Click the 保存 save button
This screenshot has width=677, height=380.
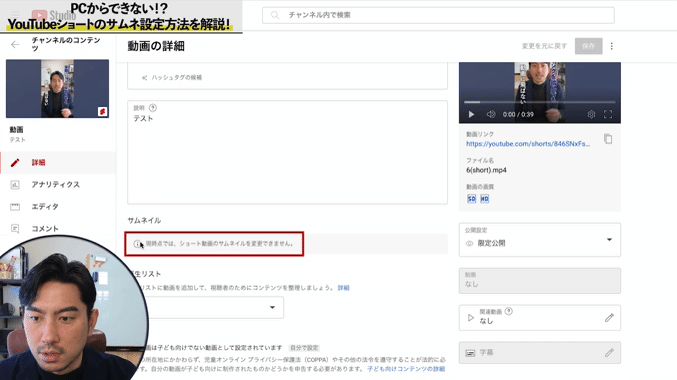coord(588,46)
